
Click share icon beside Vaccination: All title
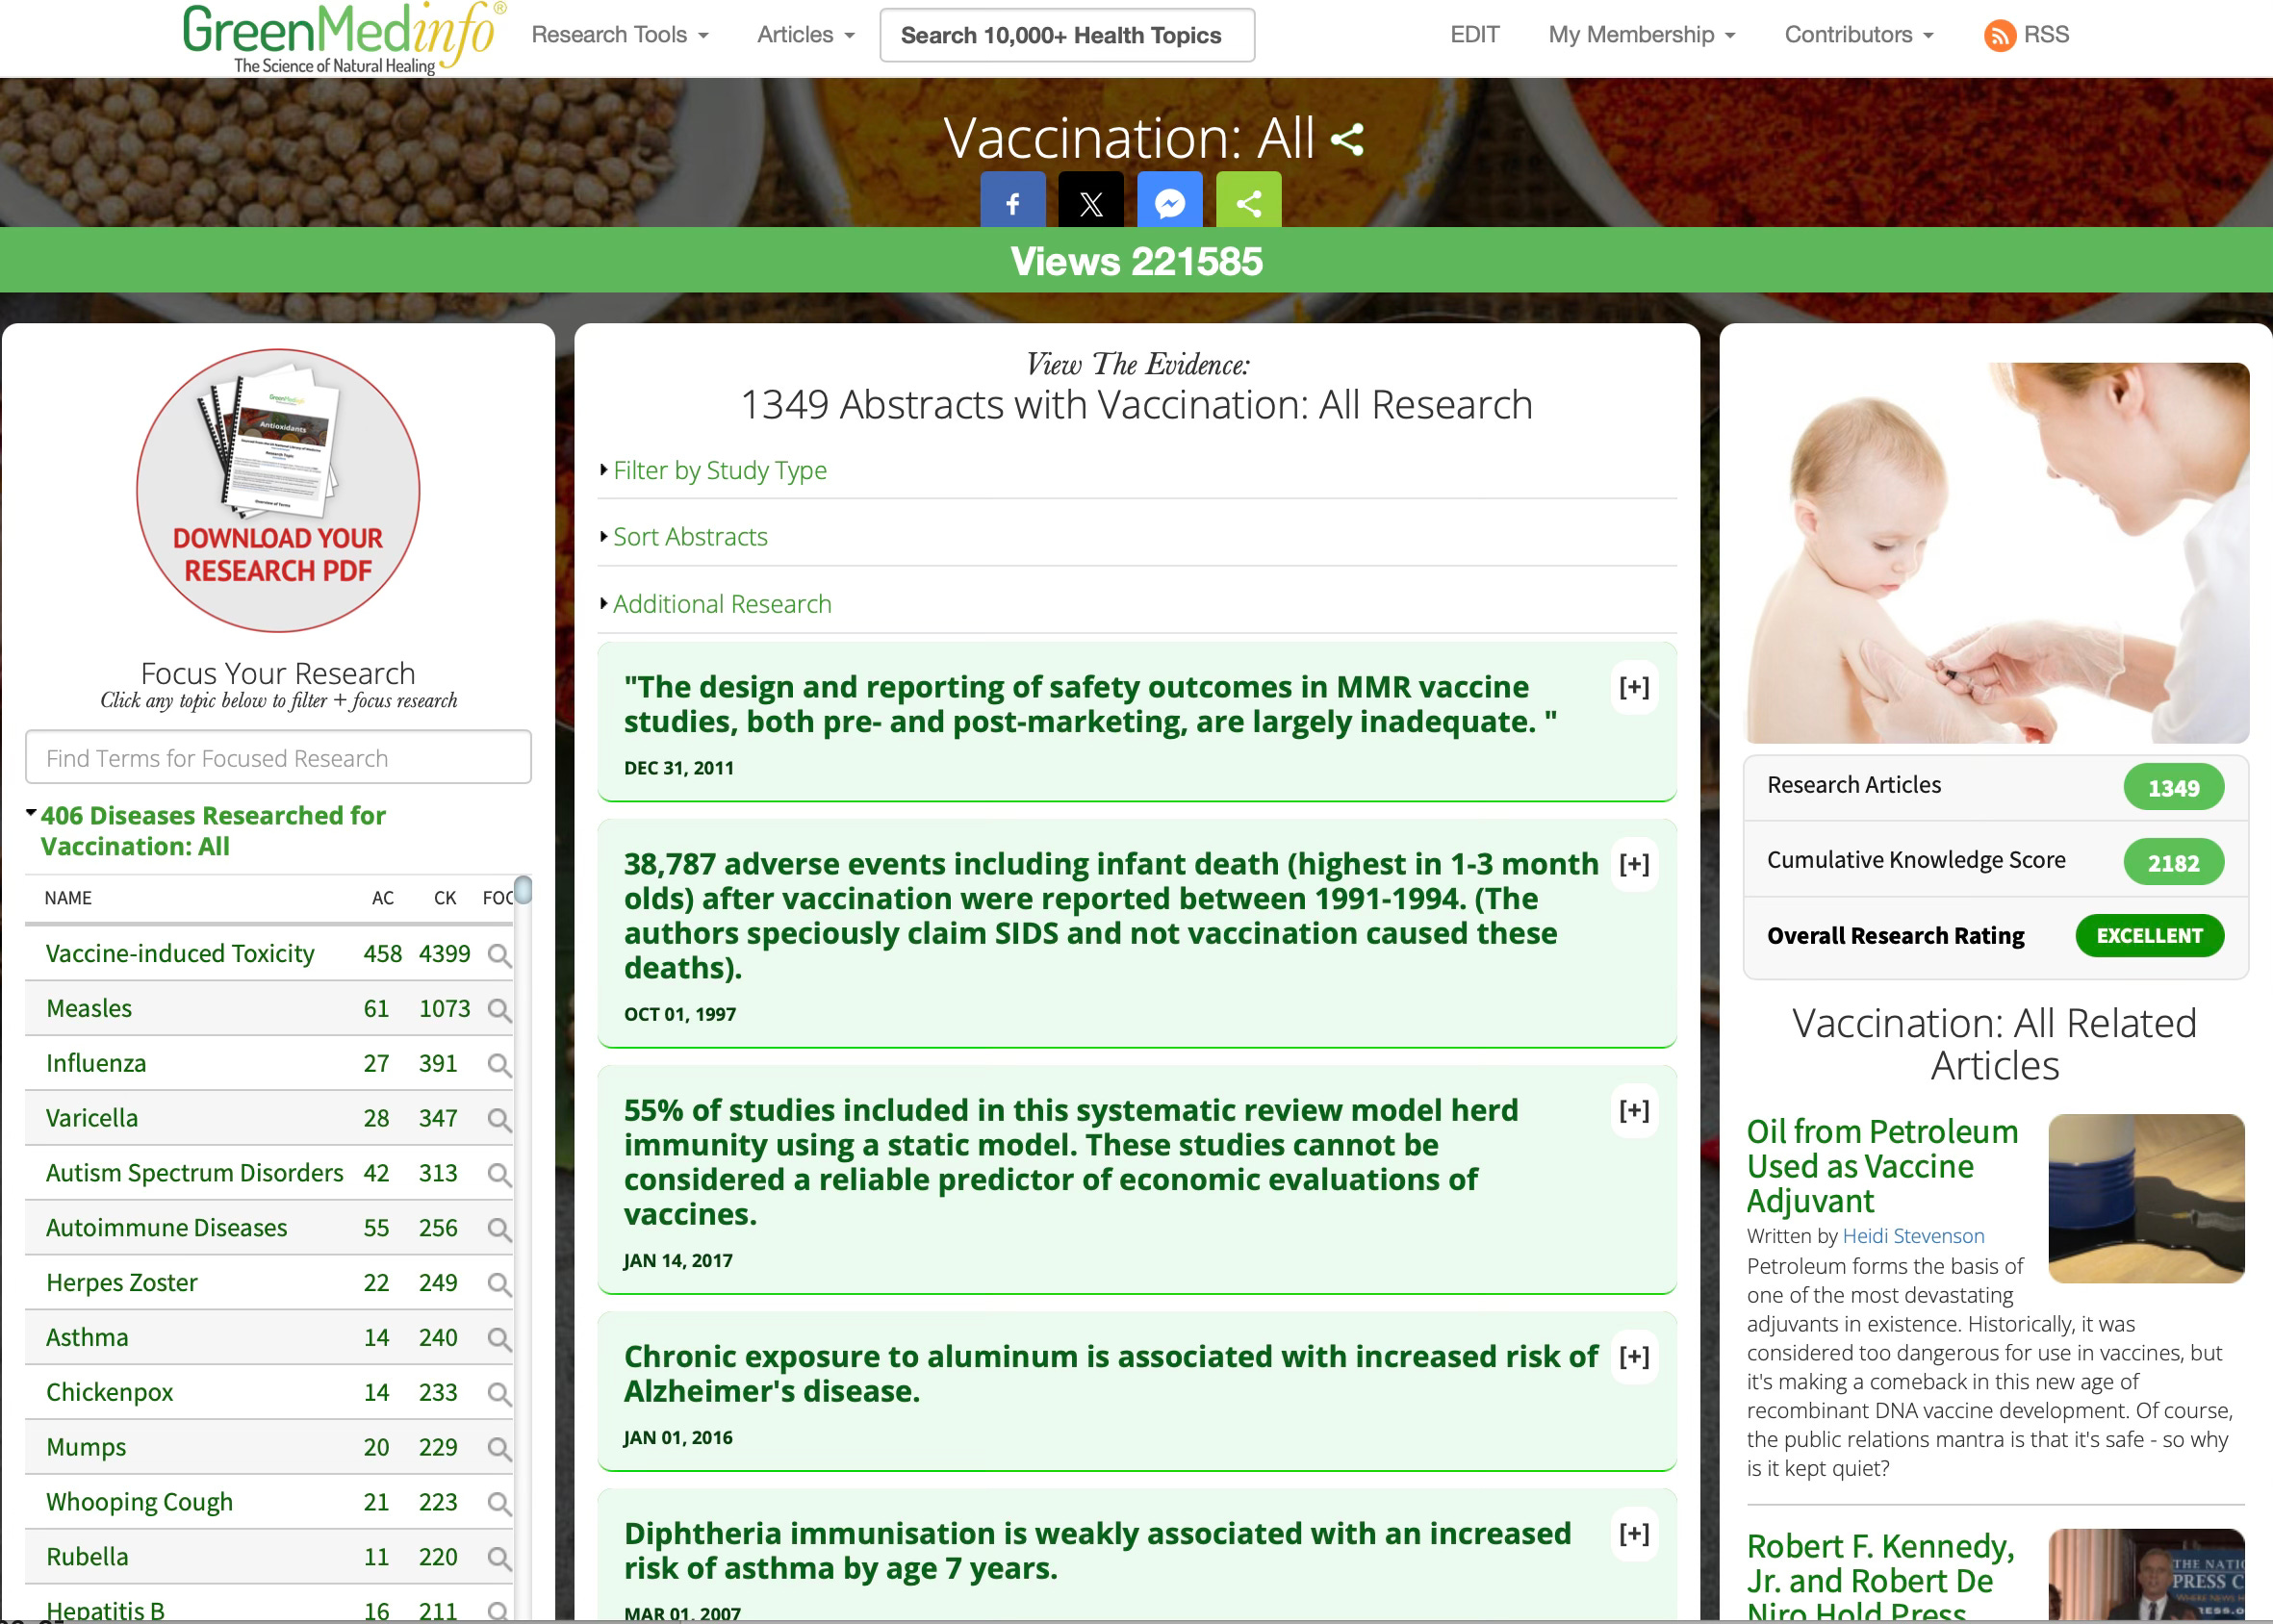(1347, 139)
